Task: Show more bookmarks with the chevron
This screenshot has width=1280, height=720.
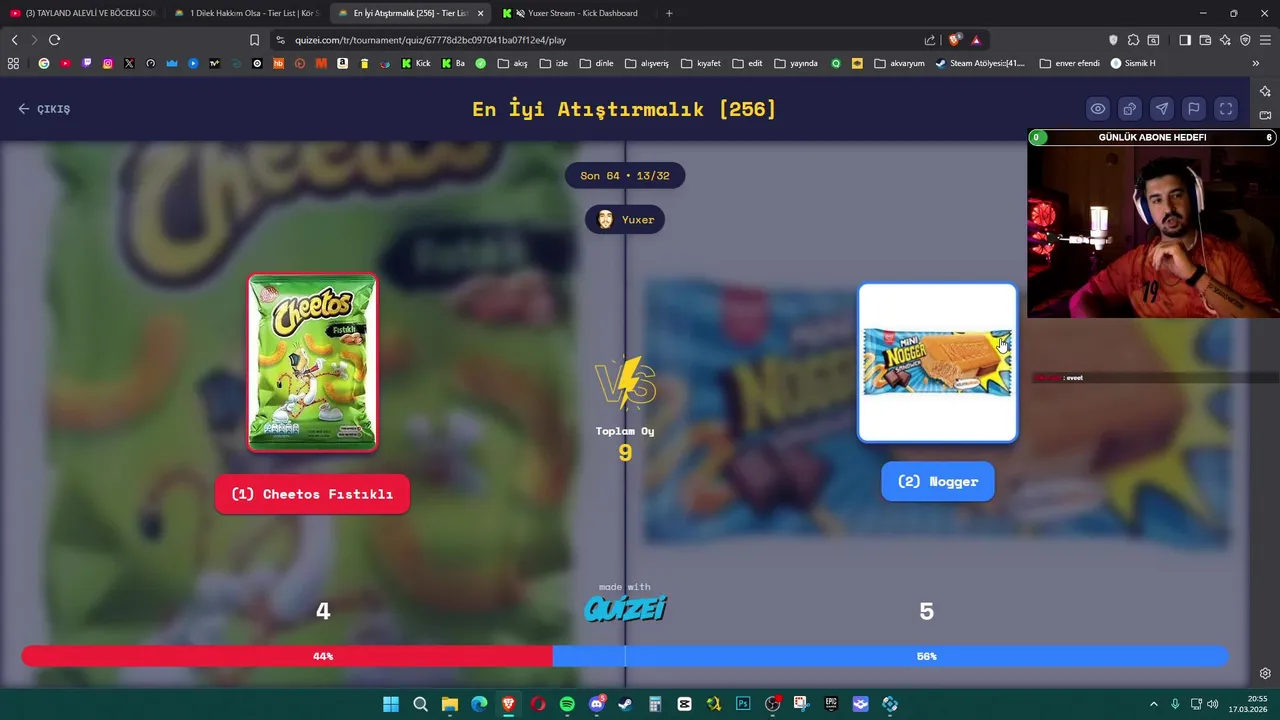Action: click(x=1255, y=63)
